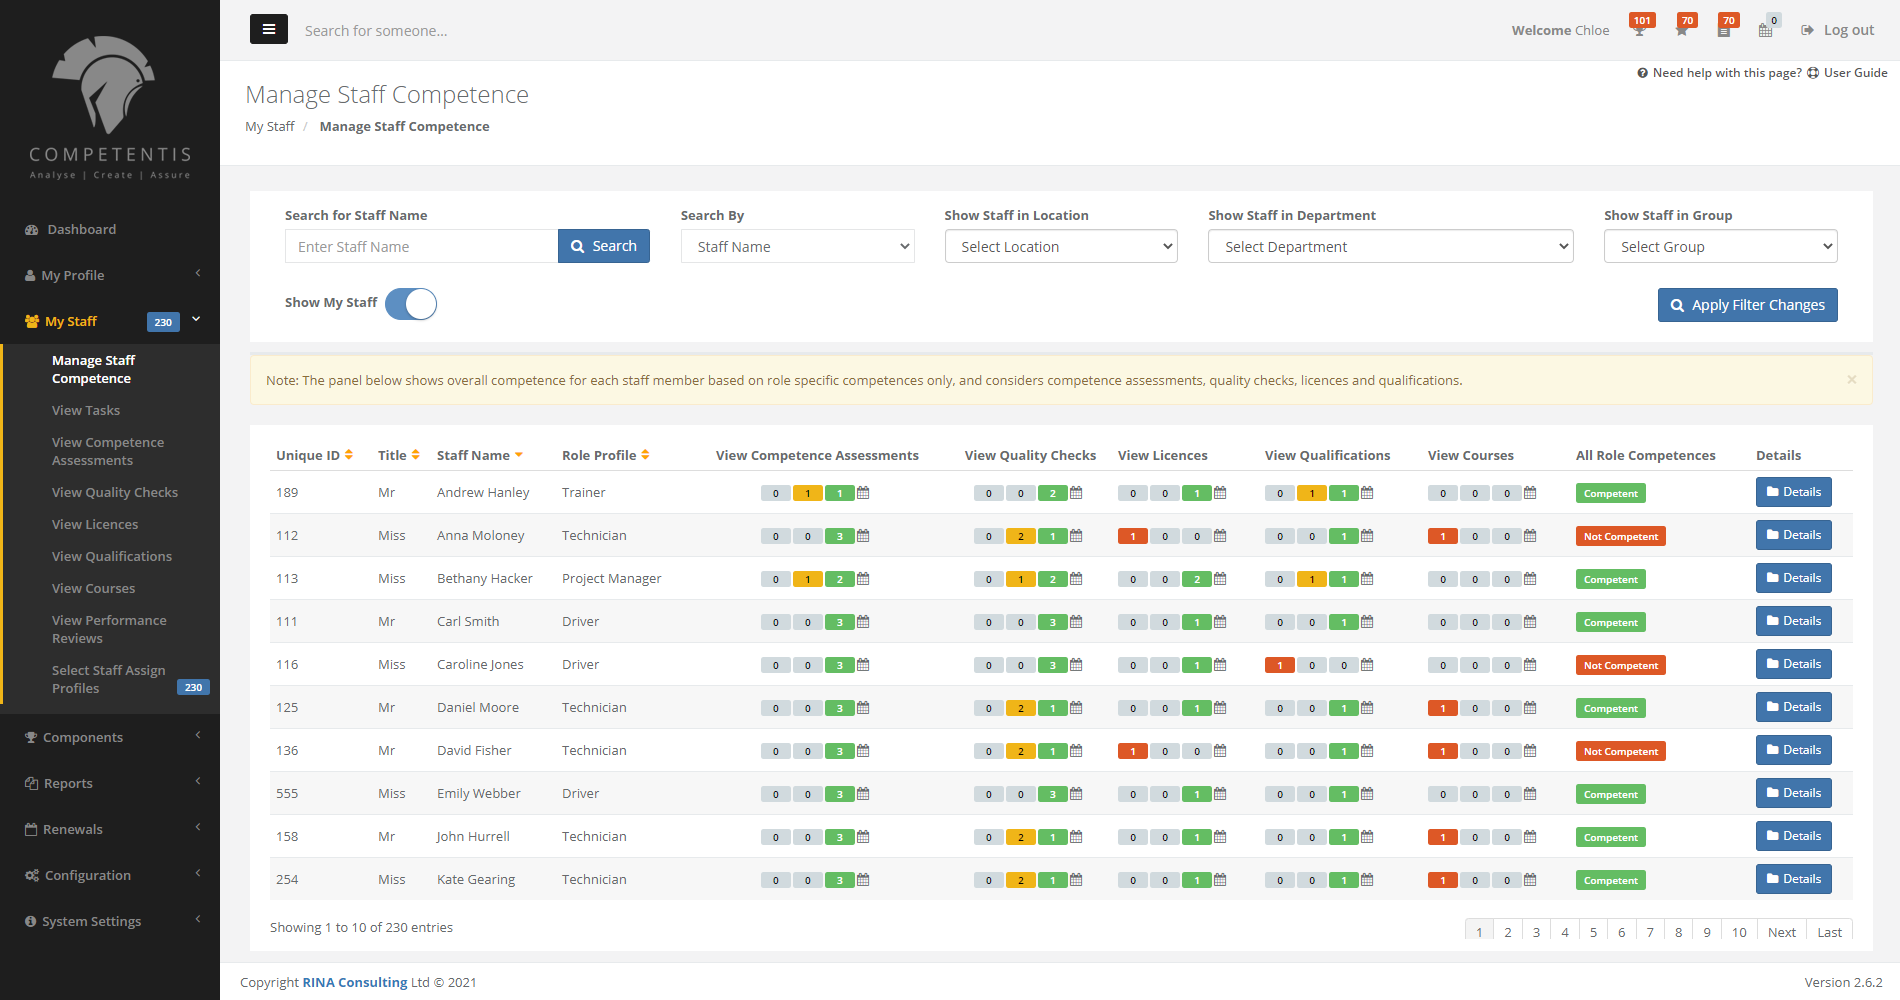Toggle the Show My Staff switch off

pos(410,304)
